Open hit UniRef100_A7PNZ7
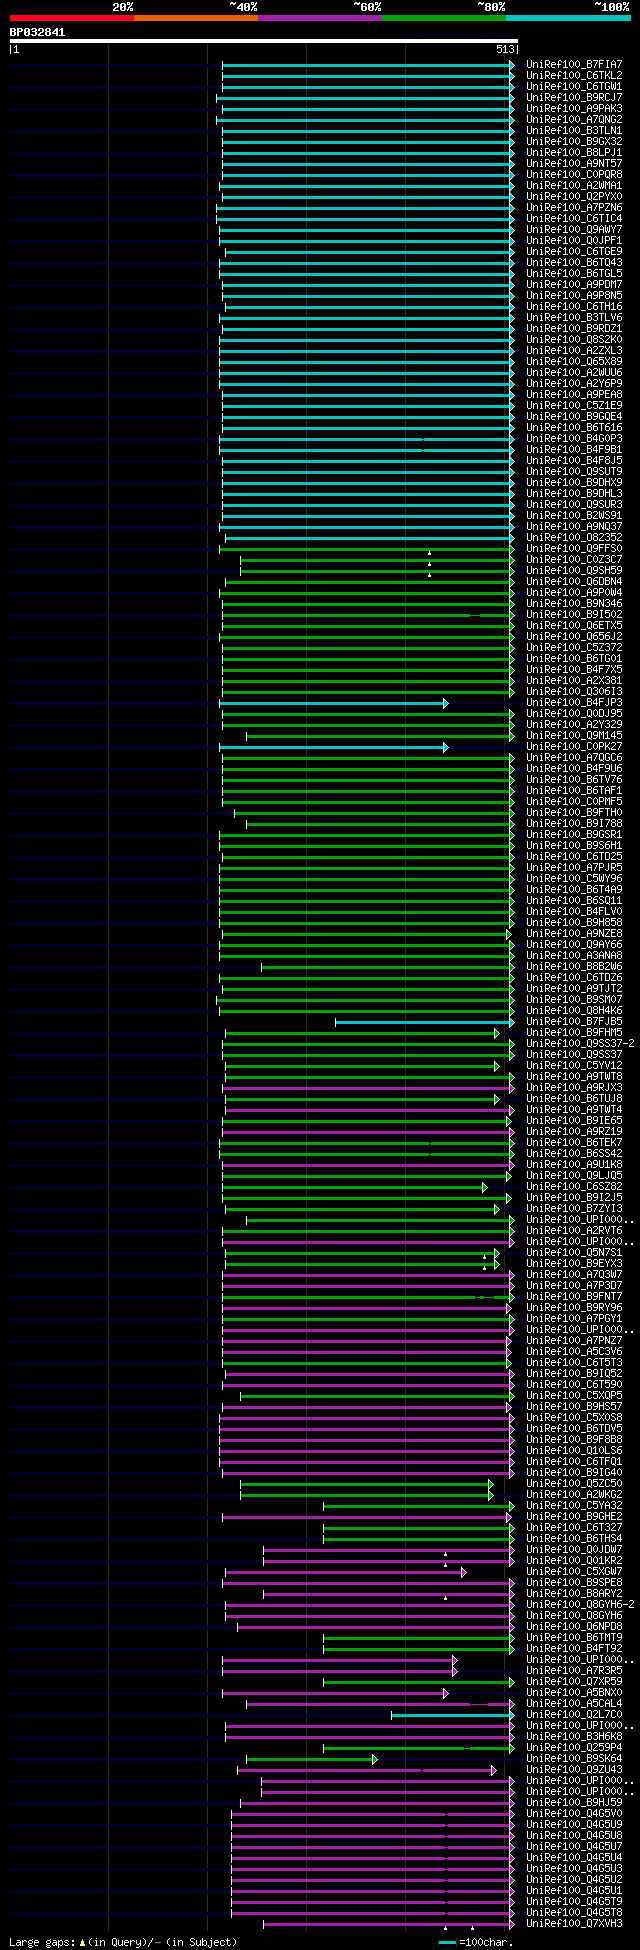640x1950 pixels. point(574,1340)
